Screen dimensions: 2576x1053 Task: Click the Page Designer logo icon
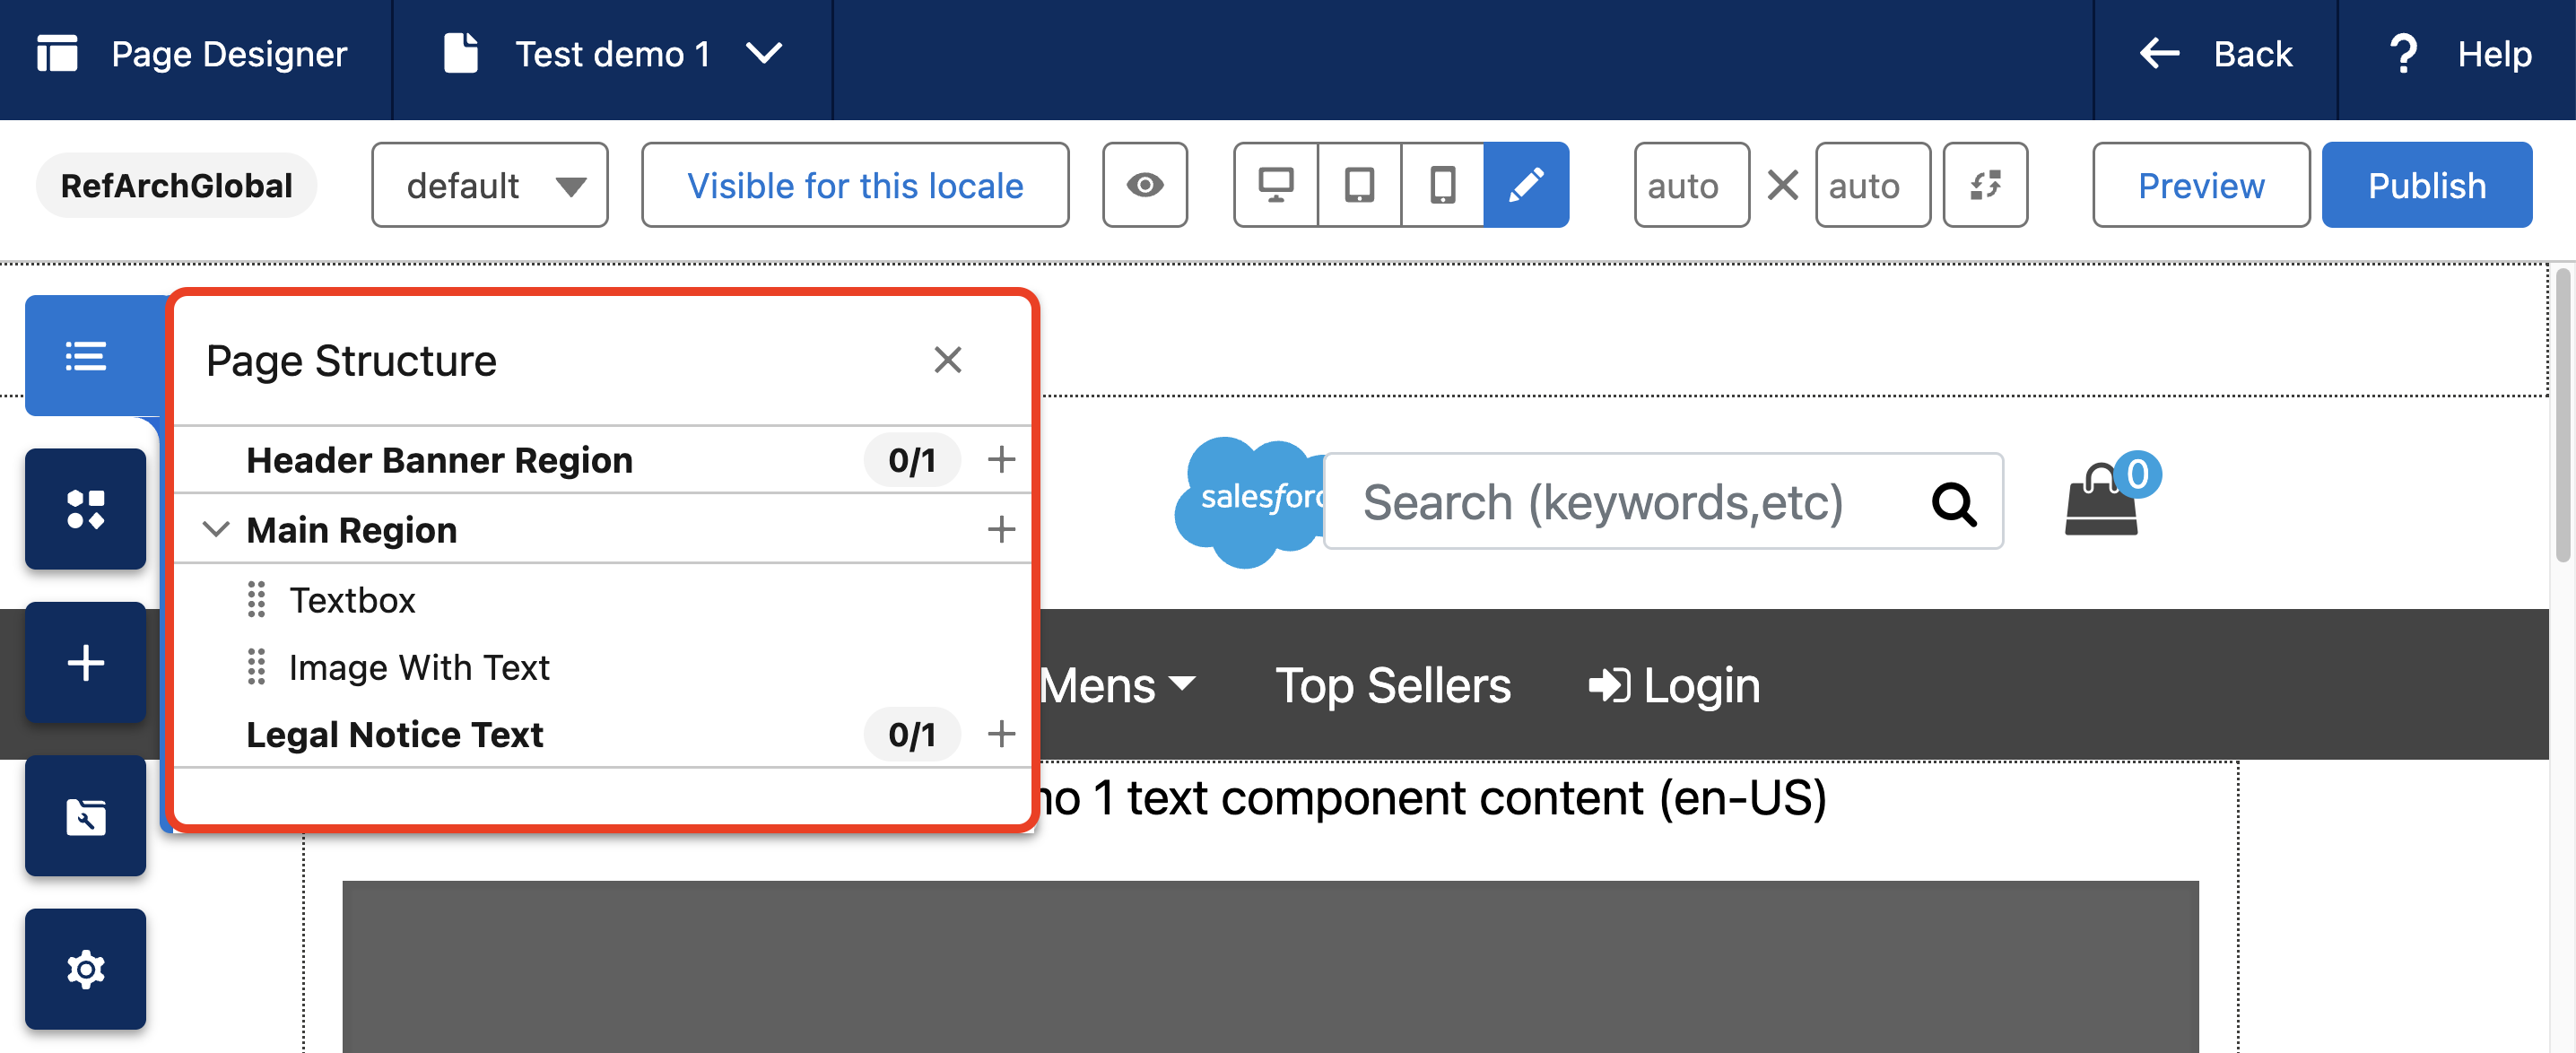point(57,54)
